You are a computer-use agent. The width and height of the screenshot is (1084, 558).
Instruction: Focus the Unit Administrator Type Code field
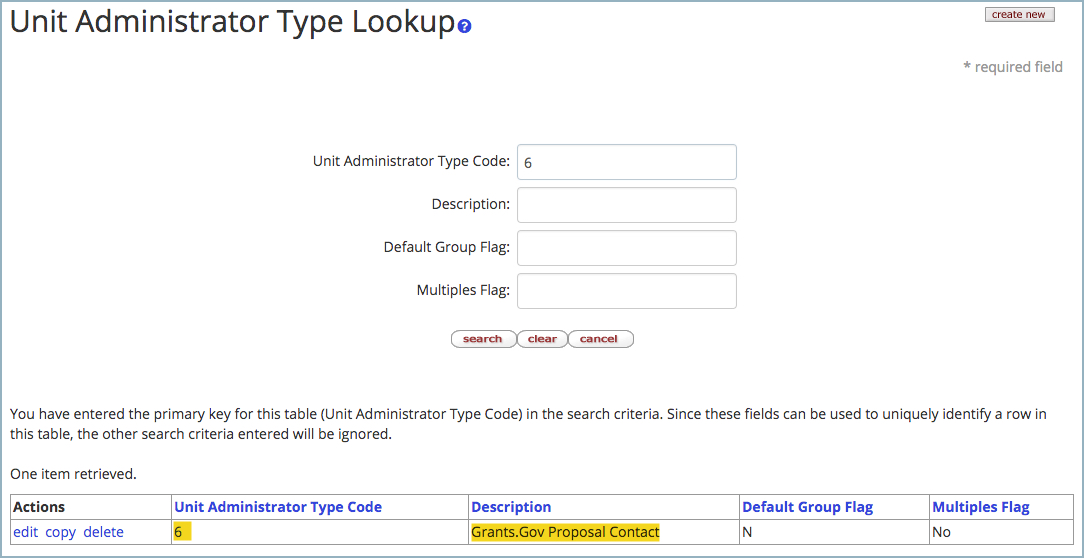click(626, 162)
